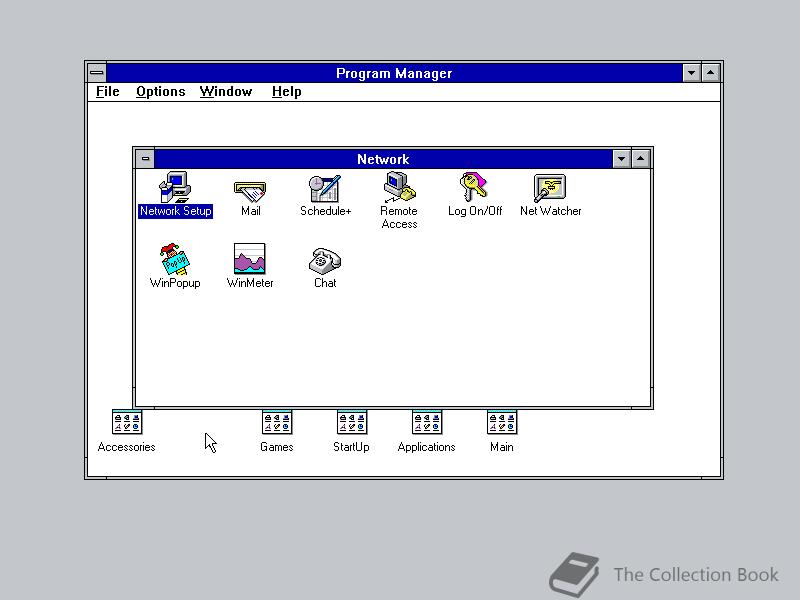Viewport: 800px width, 600px height.
Task: Select the Games group icon
Action: point(277,422)
